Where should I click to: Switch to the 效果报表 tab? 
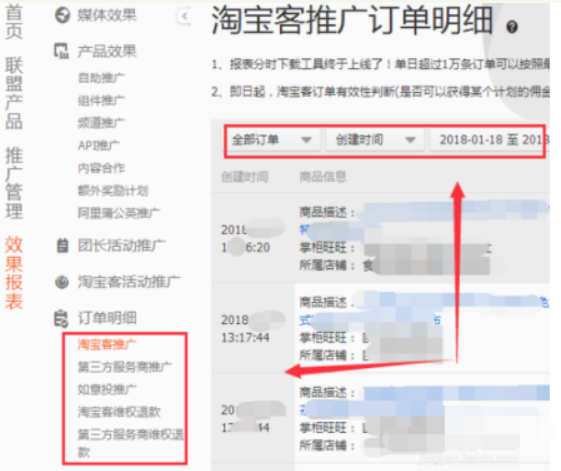14,272
